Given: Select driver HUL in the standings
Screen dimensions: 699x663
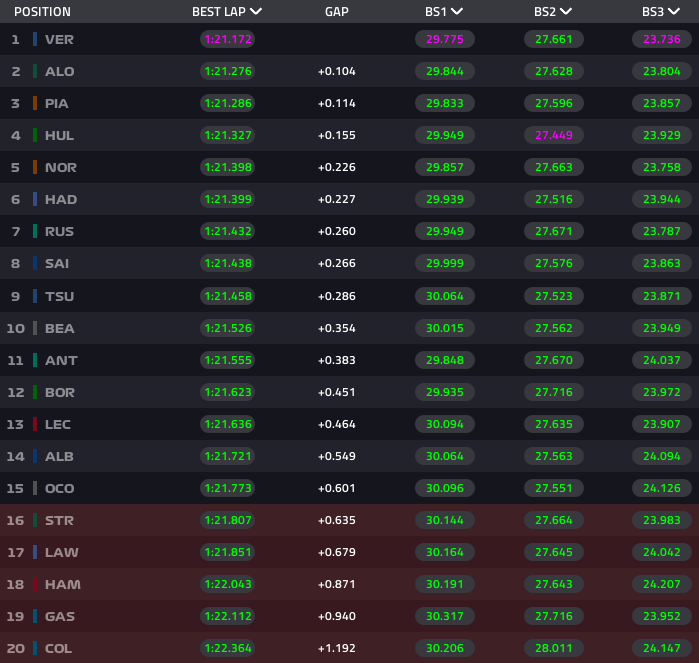Looking at the screenshot, I should pyautogui.click(x=59, y=135).
